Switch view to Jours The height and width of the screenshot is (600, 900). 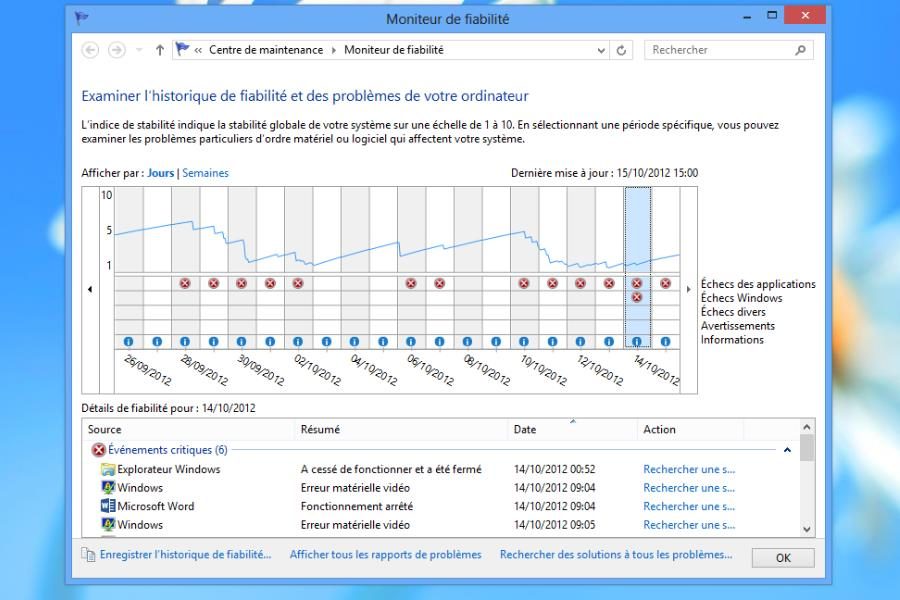(x=160, y=173)
